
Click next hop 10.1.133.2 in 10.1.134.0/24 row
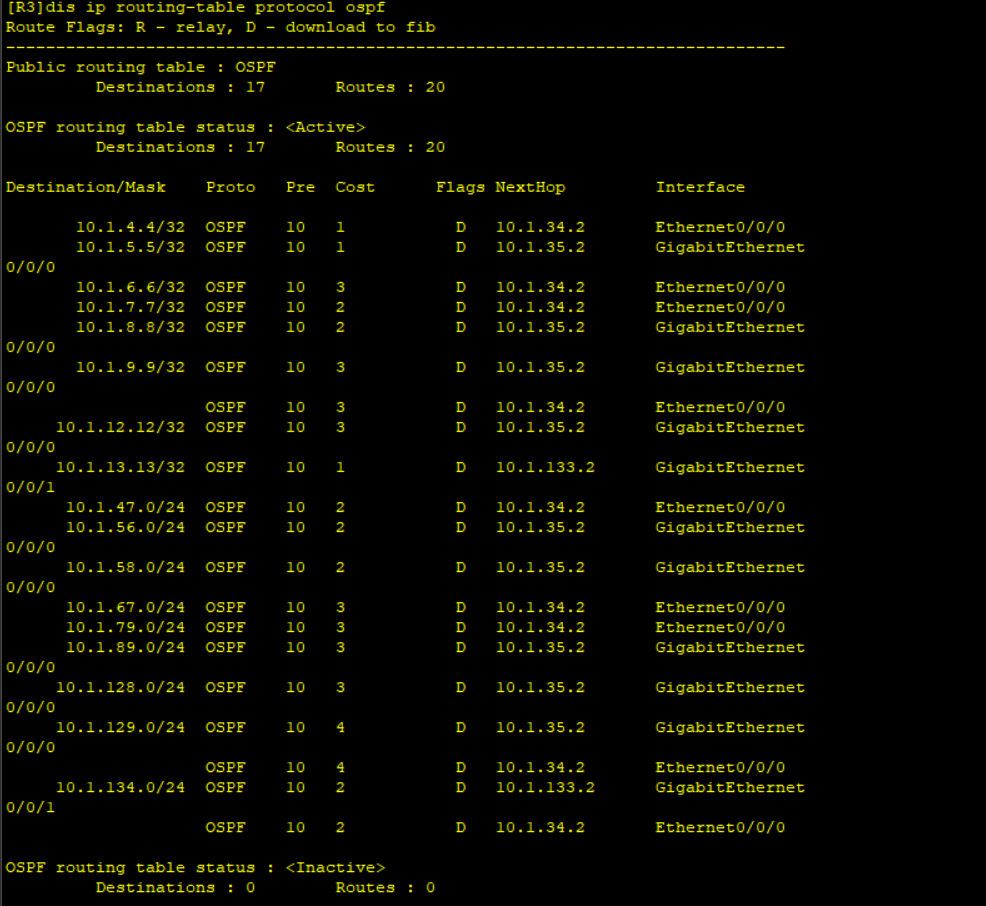tap(545, 788)
